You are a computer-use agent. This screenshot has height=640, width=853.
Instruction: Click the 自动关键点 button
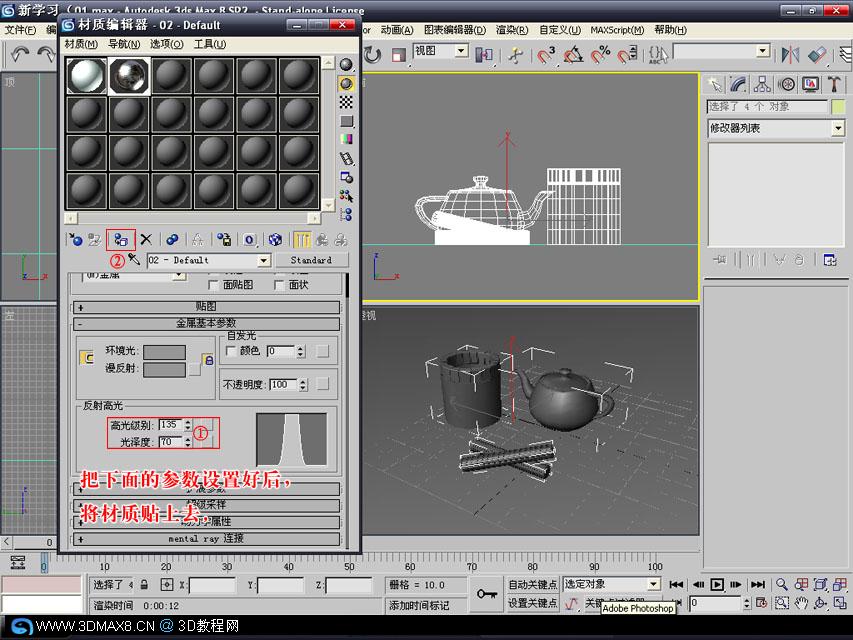pyautogui.click(x=533, y=584)
